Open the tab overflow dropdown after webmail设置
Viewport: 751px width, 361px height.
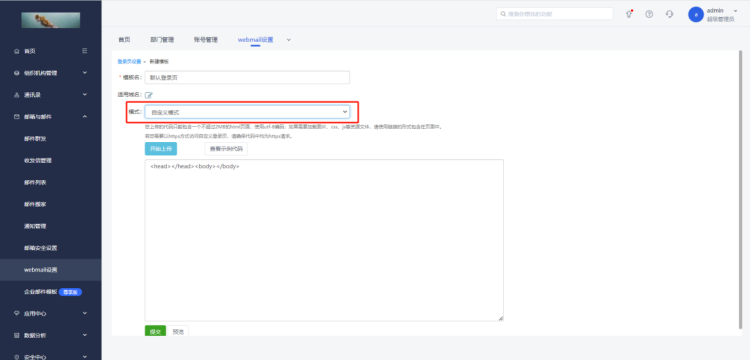[289, 40]
